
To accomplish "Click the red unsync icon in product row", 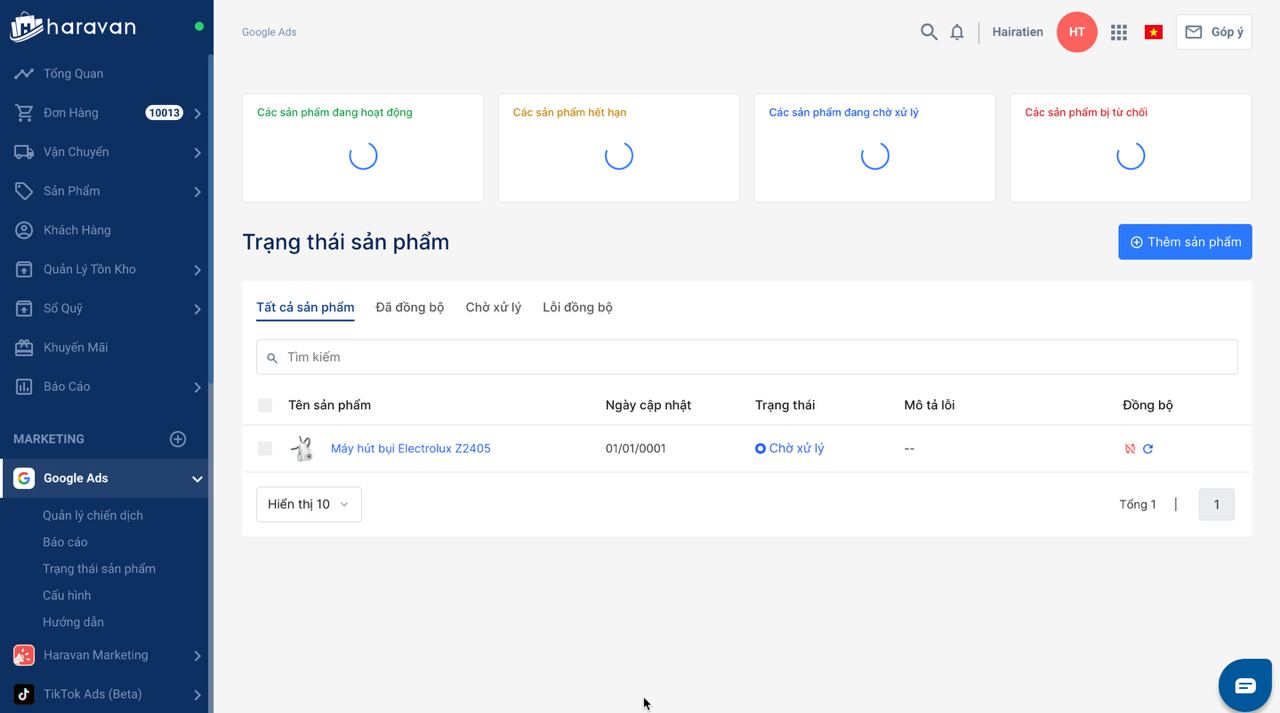I will click(x=1130, y=449).
